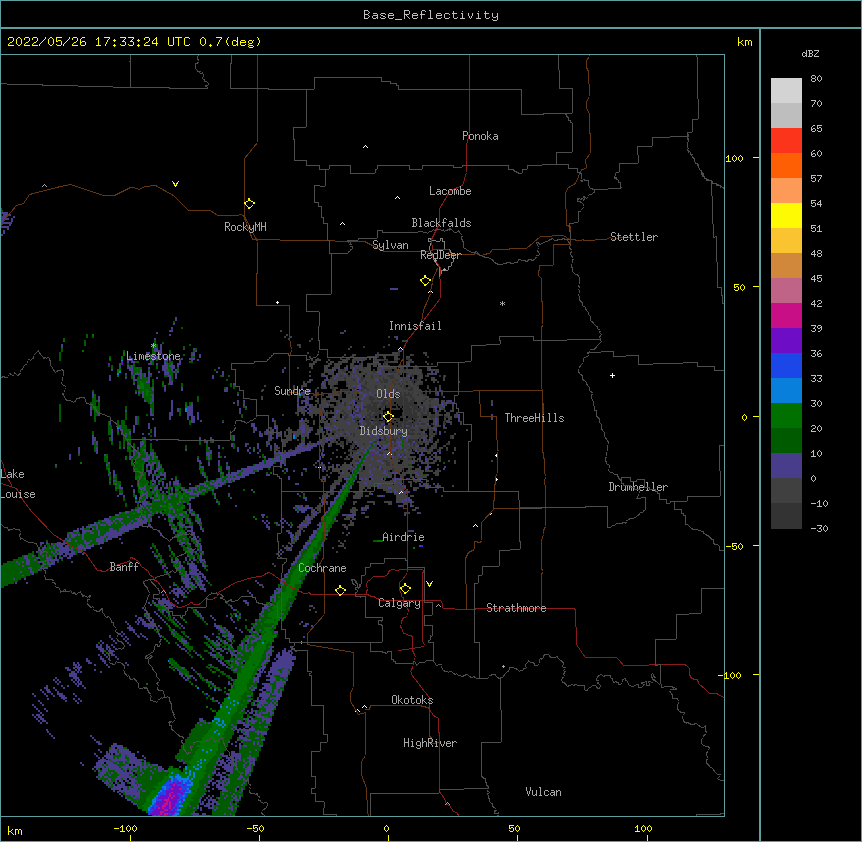Viewport: 862px width, 842px height.
Task: Click the ThreeHills label
Action: pyautogui.click(x=534, y=418)
